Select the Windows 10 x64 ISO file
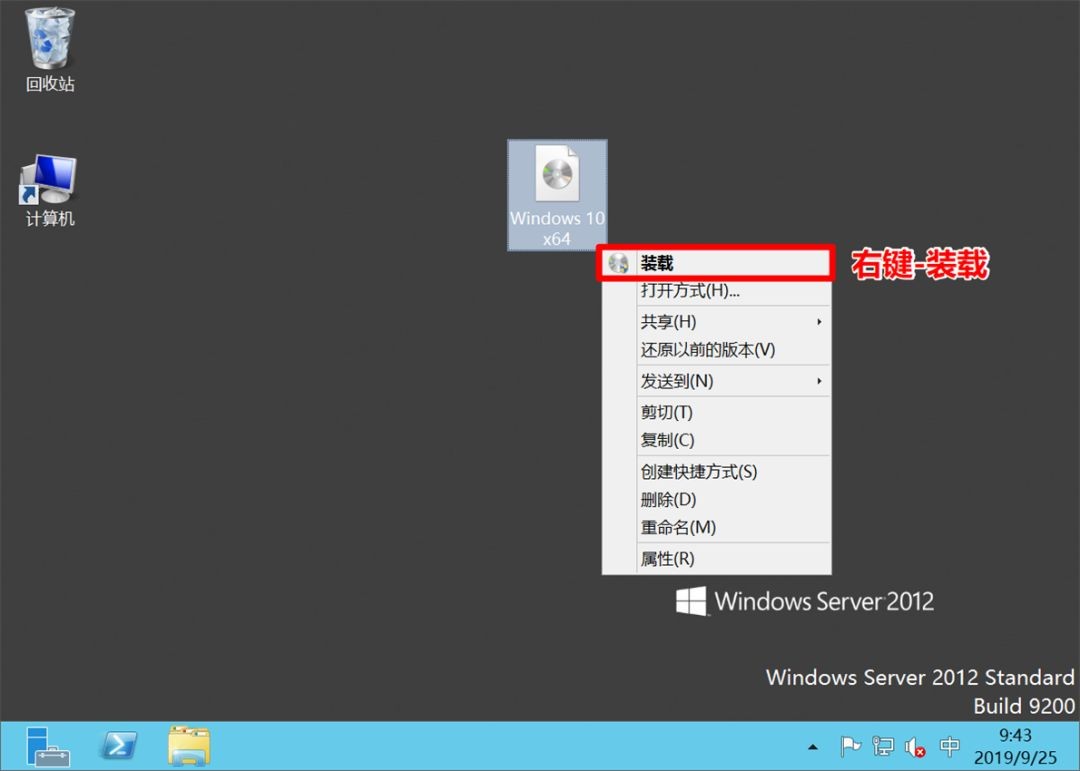Viewport: 1080px width, 771px height. click(557, 195)
